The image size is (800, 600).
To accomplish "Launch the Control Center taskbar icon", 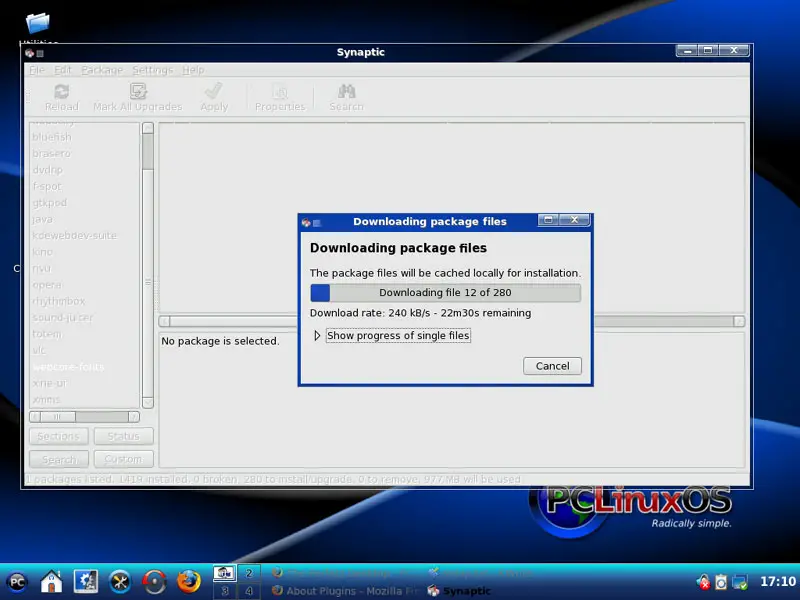I will click(x=86, y=581).
